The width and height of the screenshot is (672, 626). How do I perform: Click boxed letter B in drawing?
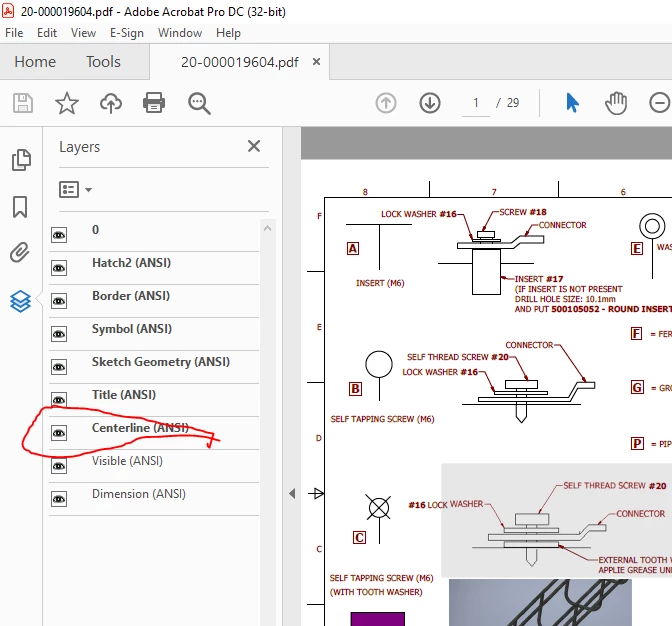point(355,389)
